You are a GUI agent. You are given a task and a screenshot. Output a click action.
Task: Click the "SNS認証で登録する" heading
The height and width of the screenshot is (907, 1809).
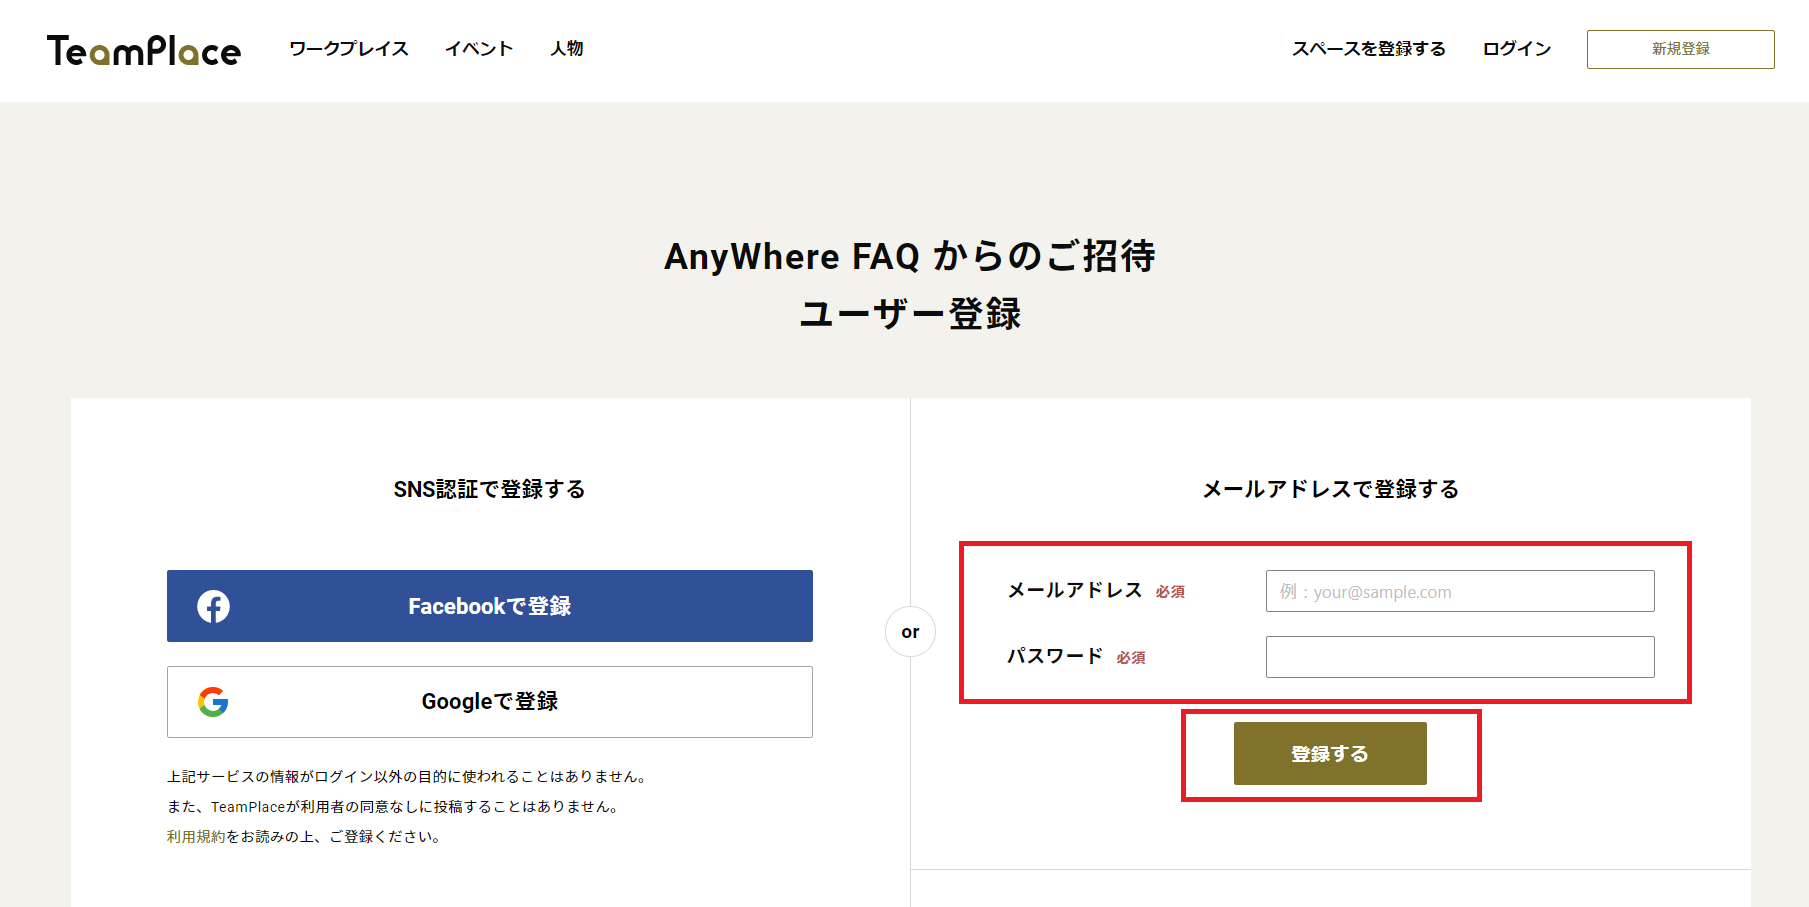point(489,489)
